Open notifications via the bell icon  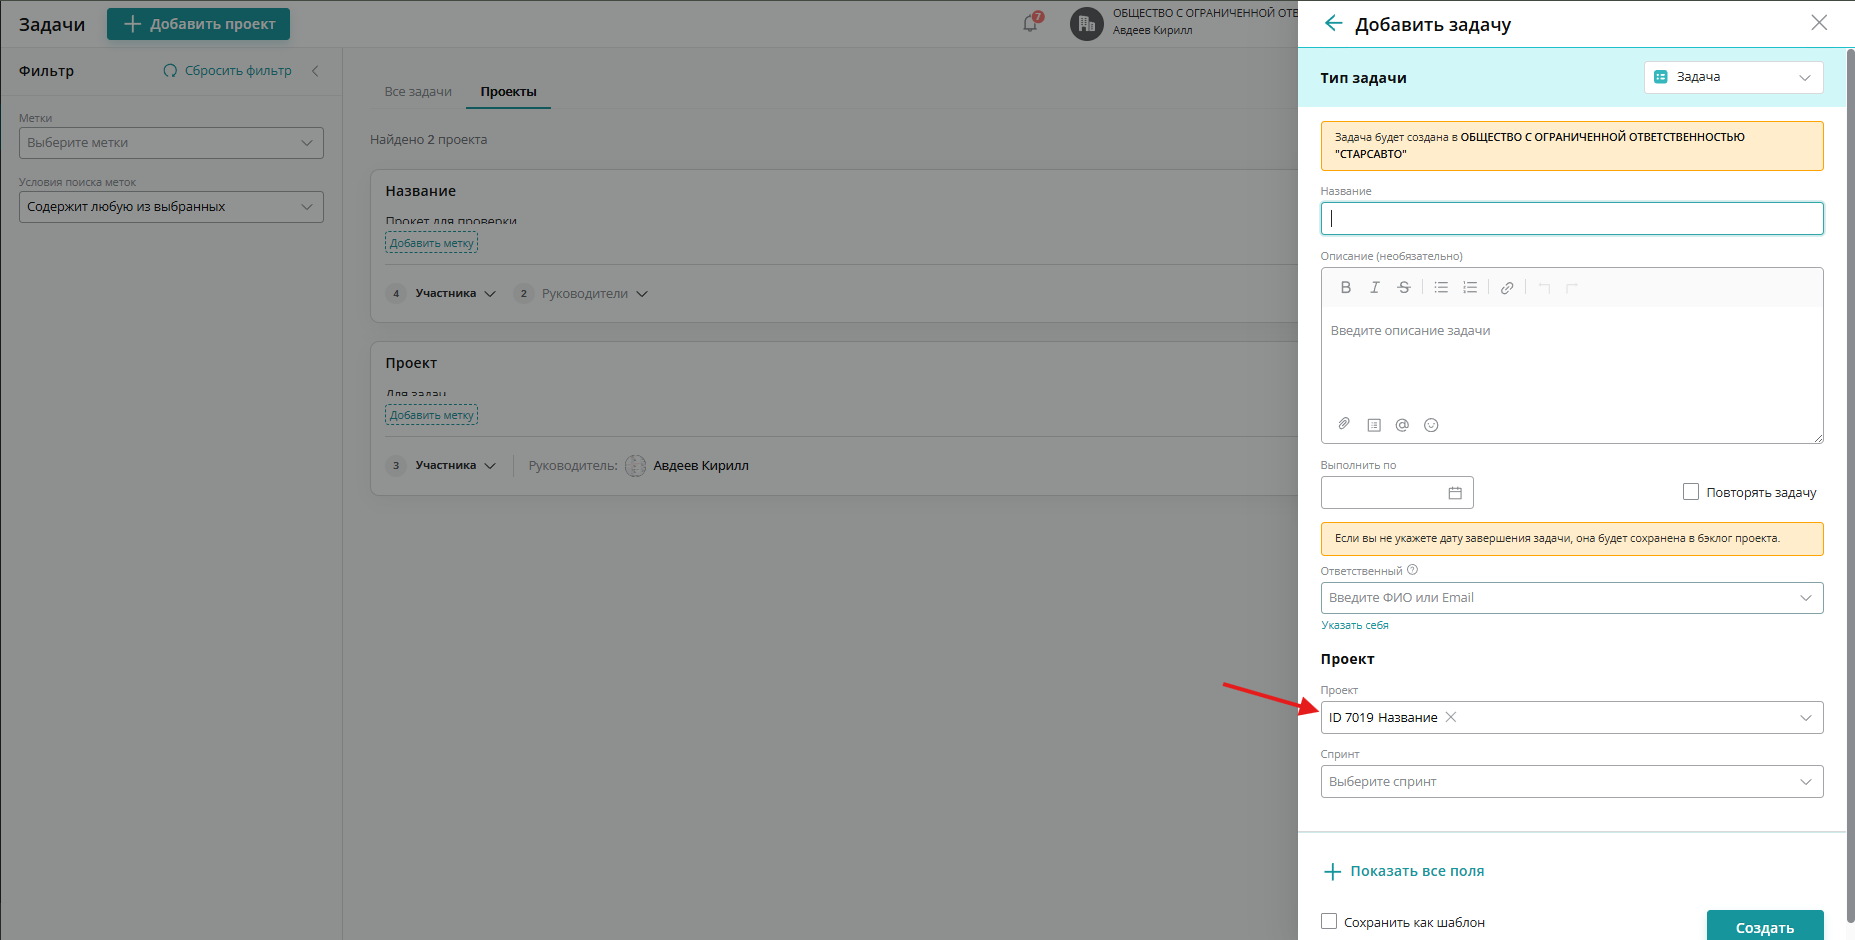tap(1031, 23)
